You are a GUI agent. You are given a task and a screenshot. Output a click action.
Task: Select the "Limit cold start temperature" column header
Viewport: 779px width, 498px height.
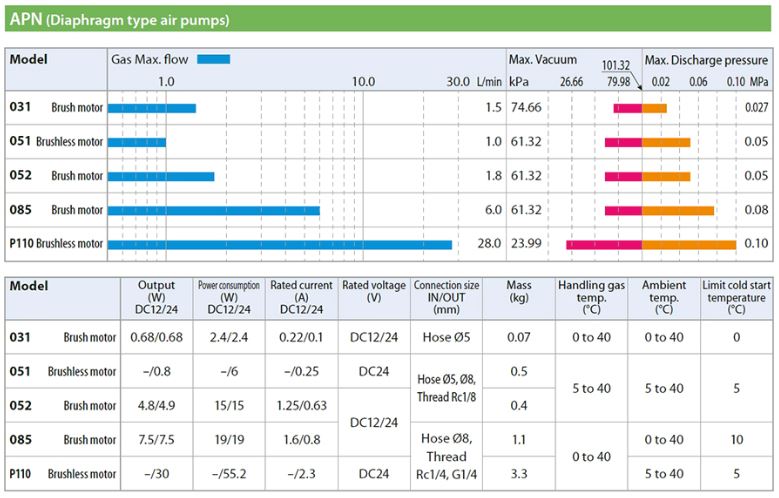[x=736, y=297]
